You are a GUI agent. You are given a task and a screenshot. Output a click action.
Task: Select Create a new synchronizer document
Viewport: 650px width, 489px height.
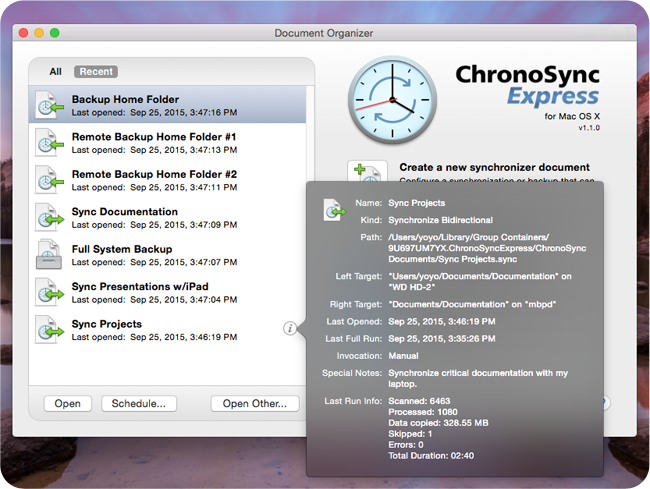[x=494, y=167]
